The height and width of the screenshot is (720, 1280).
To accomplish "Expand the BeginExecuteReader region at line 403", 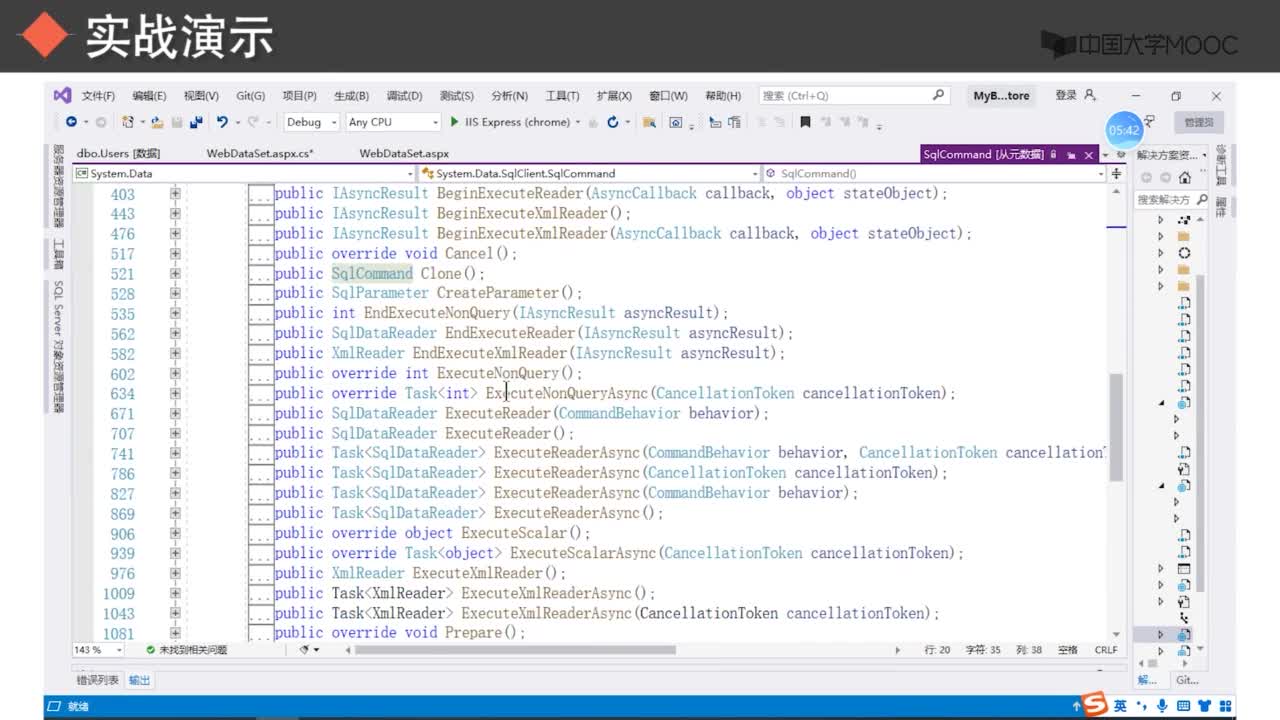I will [175, 193].
